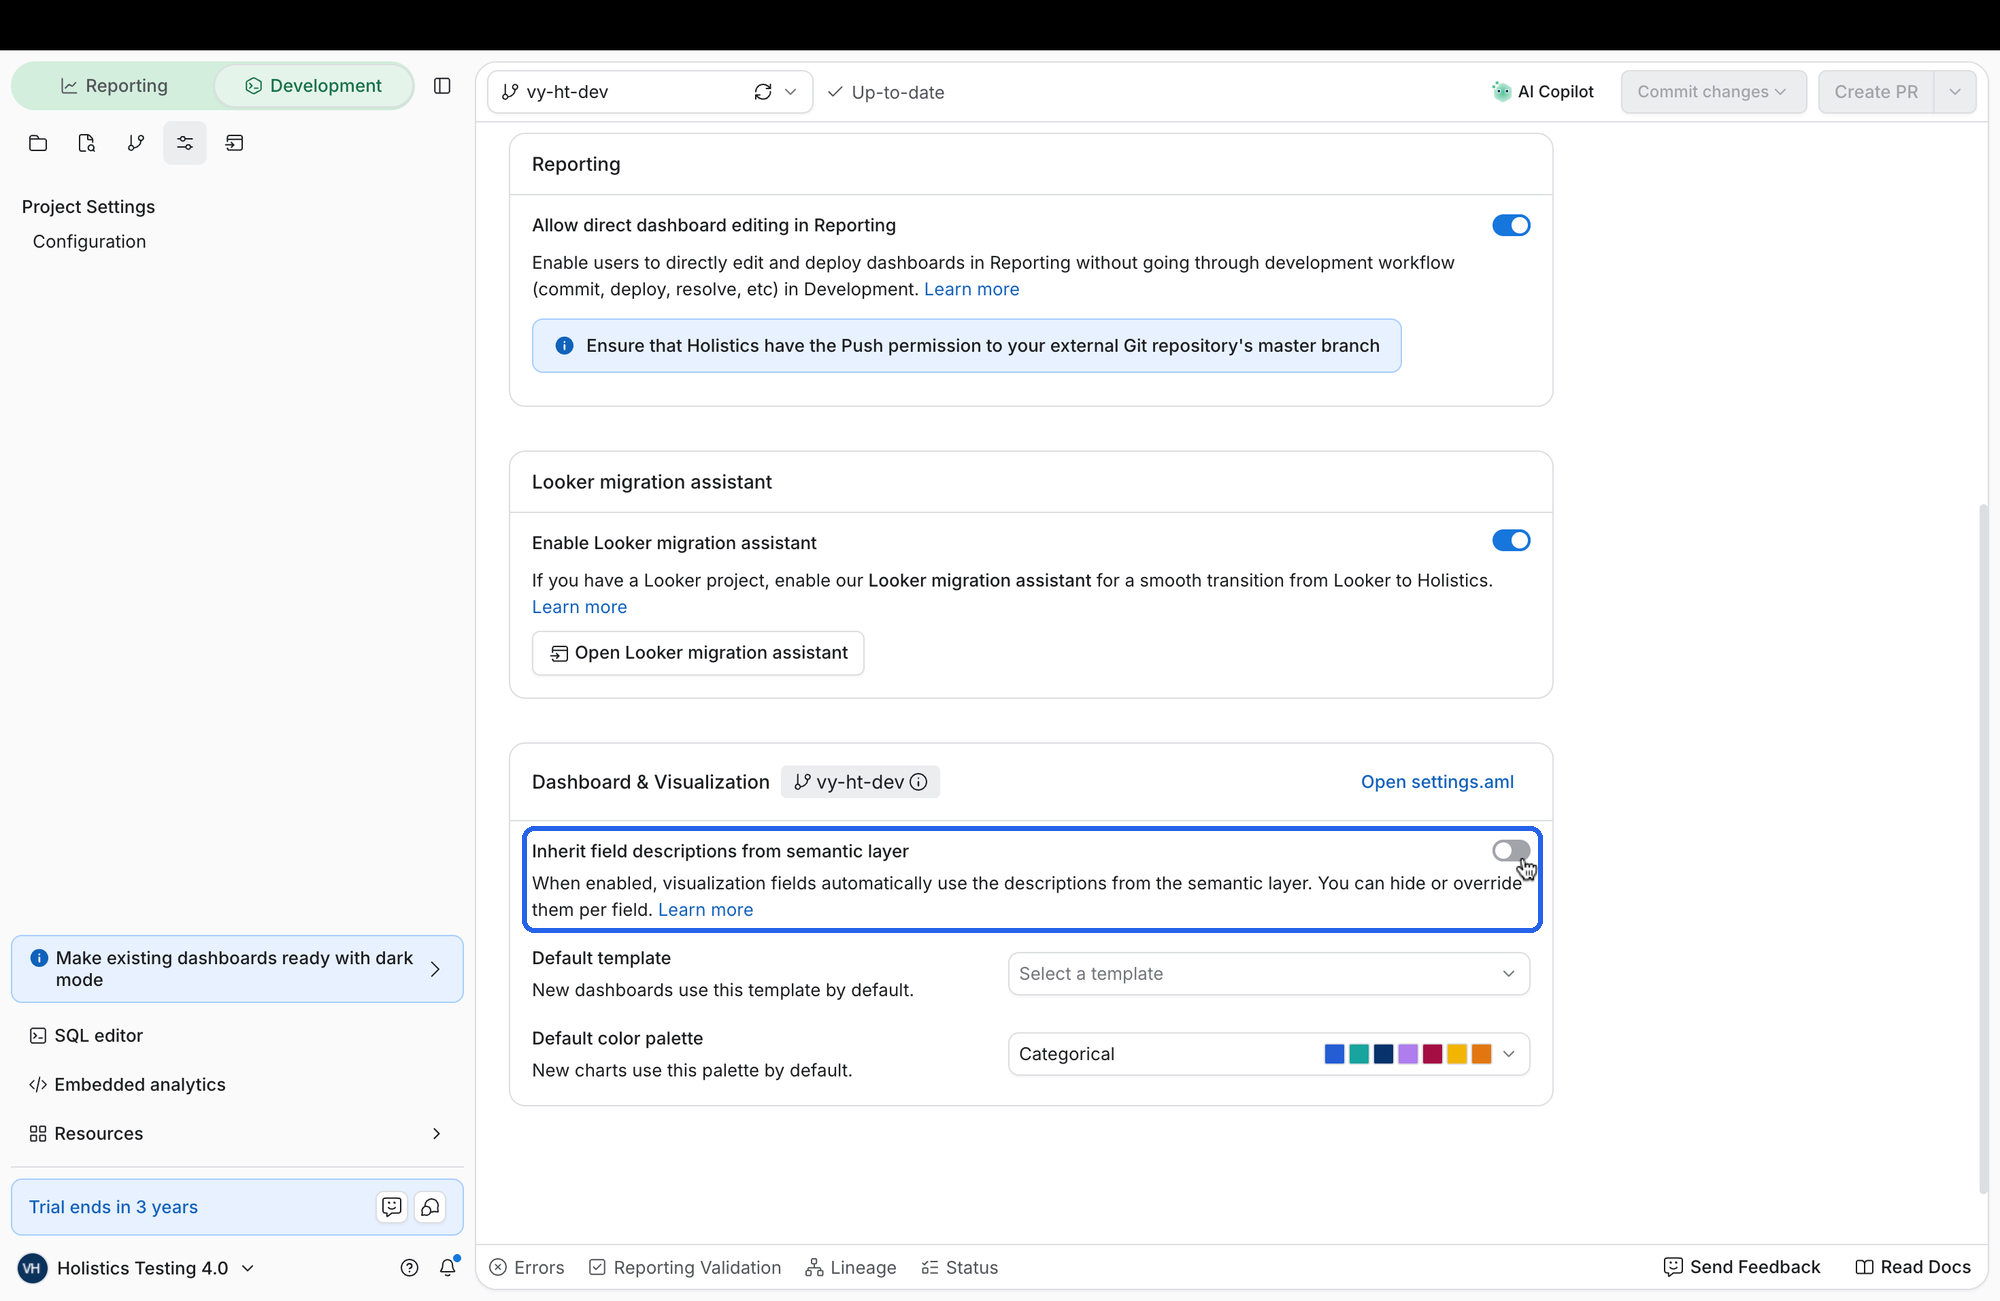
Task: Open the Commit changes dropdown
Action: [x=1713, y=92]
